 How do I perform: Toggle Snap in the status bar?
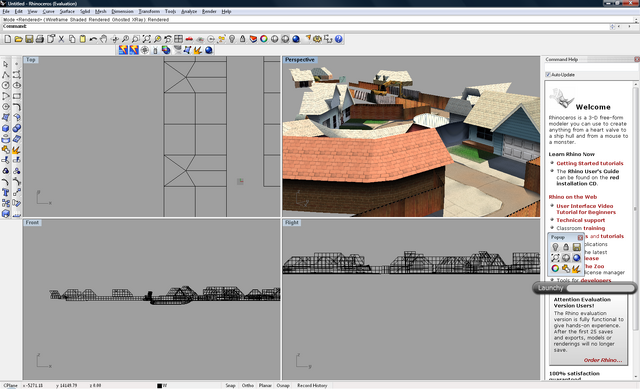pyautogui.click(x=231, y=385)
